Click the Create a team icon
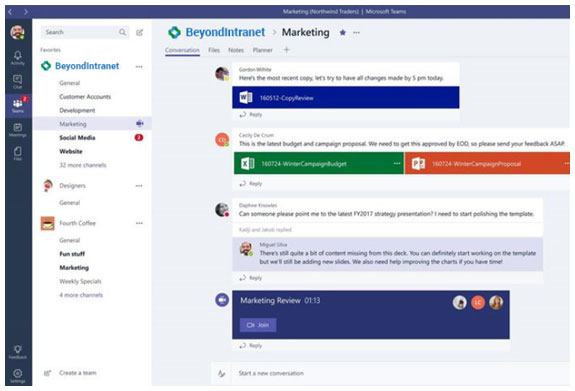The height and width of the screenshot is (391, 575). 47,373
